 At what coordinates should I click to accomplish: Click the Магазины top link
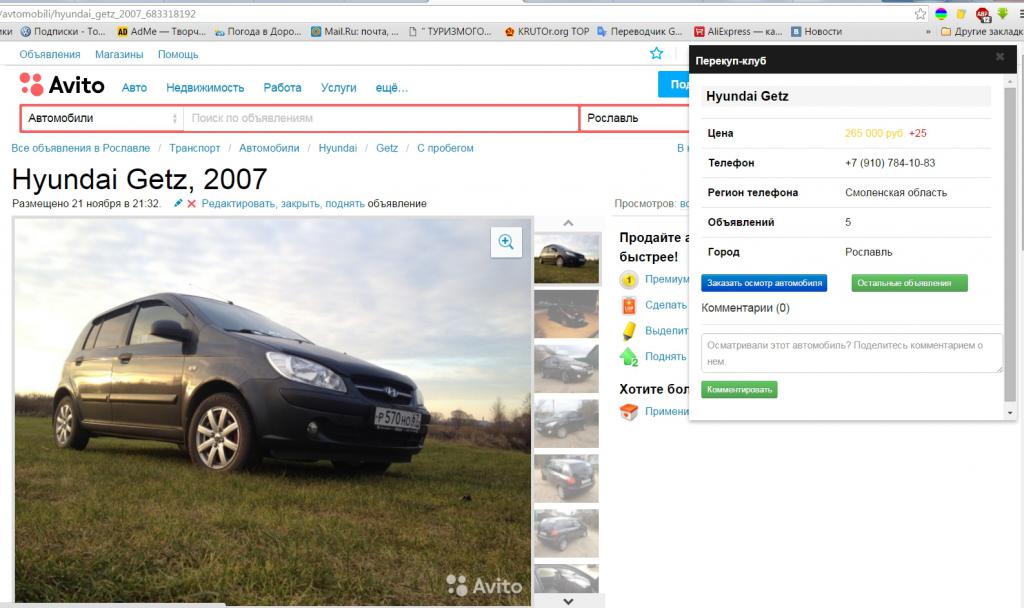coord(119,54)
